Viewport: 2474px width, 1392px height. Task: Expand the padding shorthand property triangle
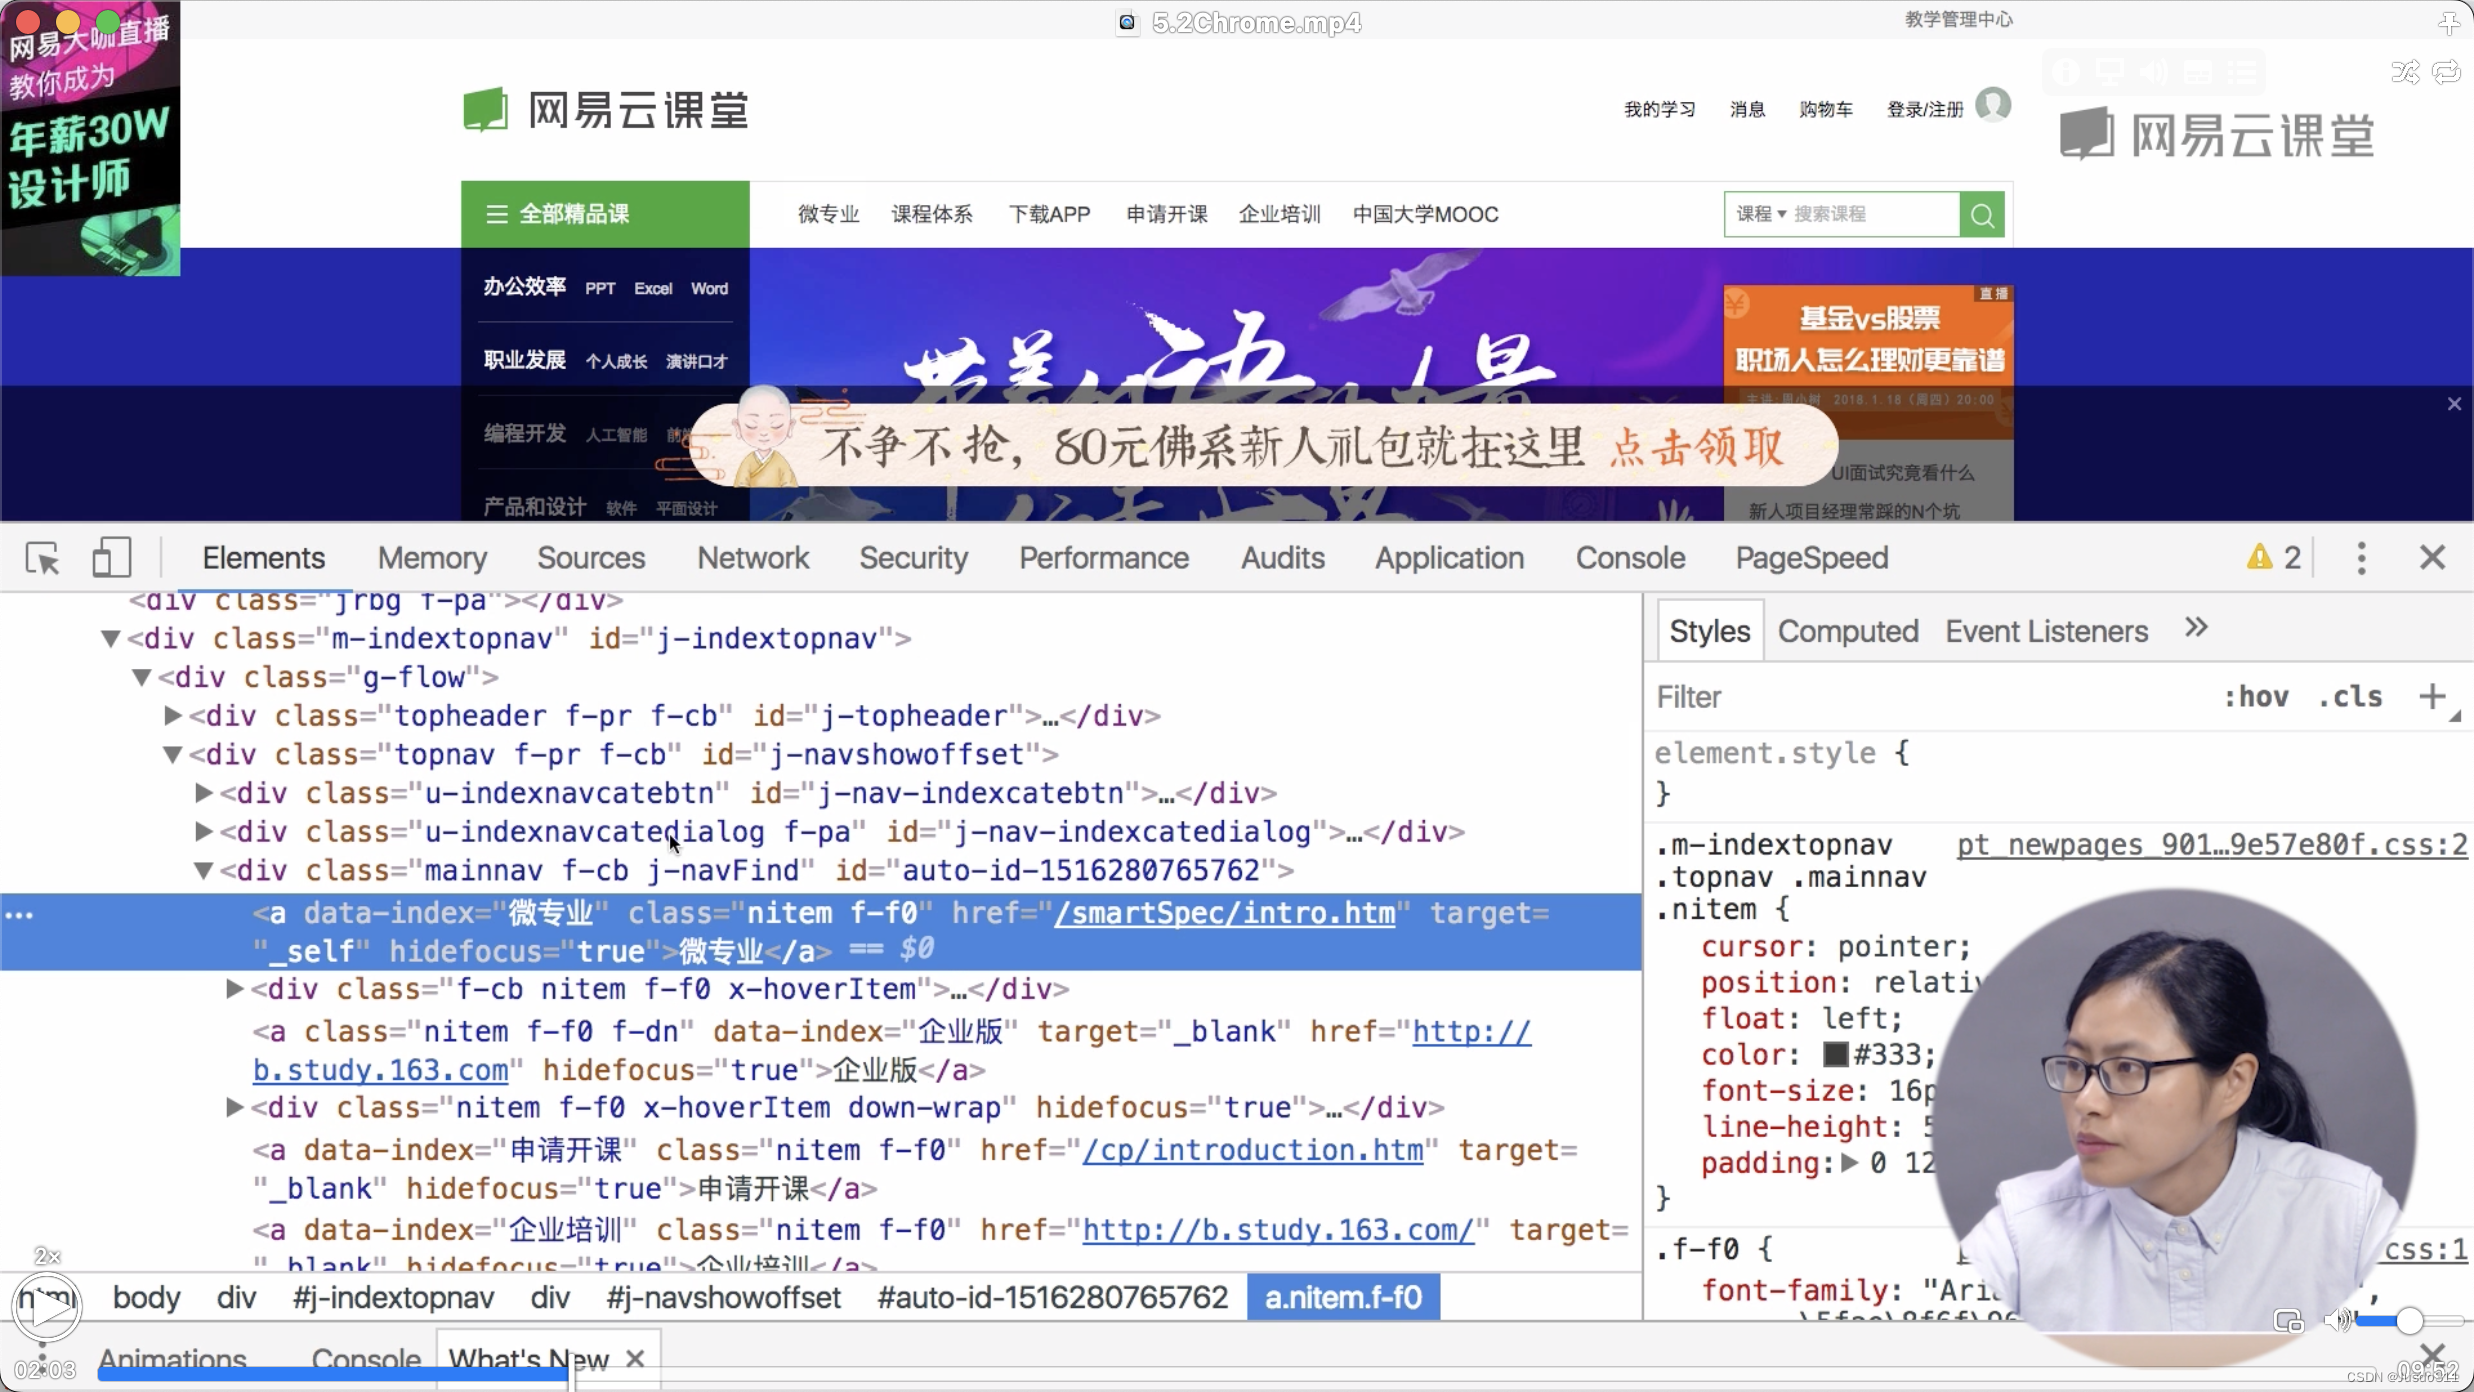coord(1849,1162)
